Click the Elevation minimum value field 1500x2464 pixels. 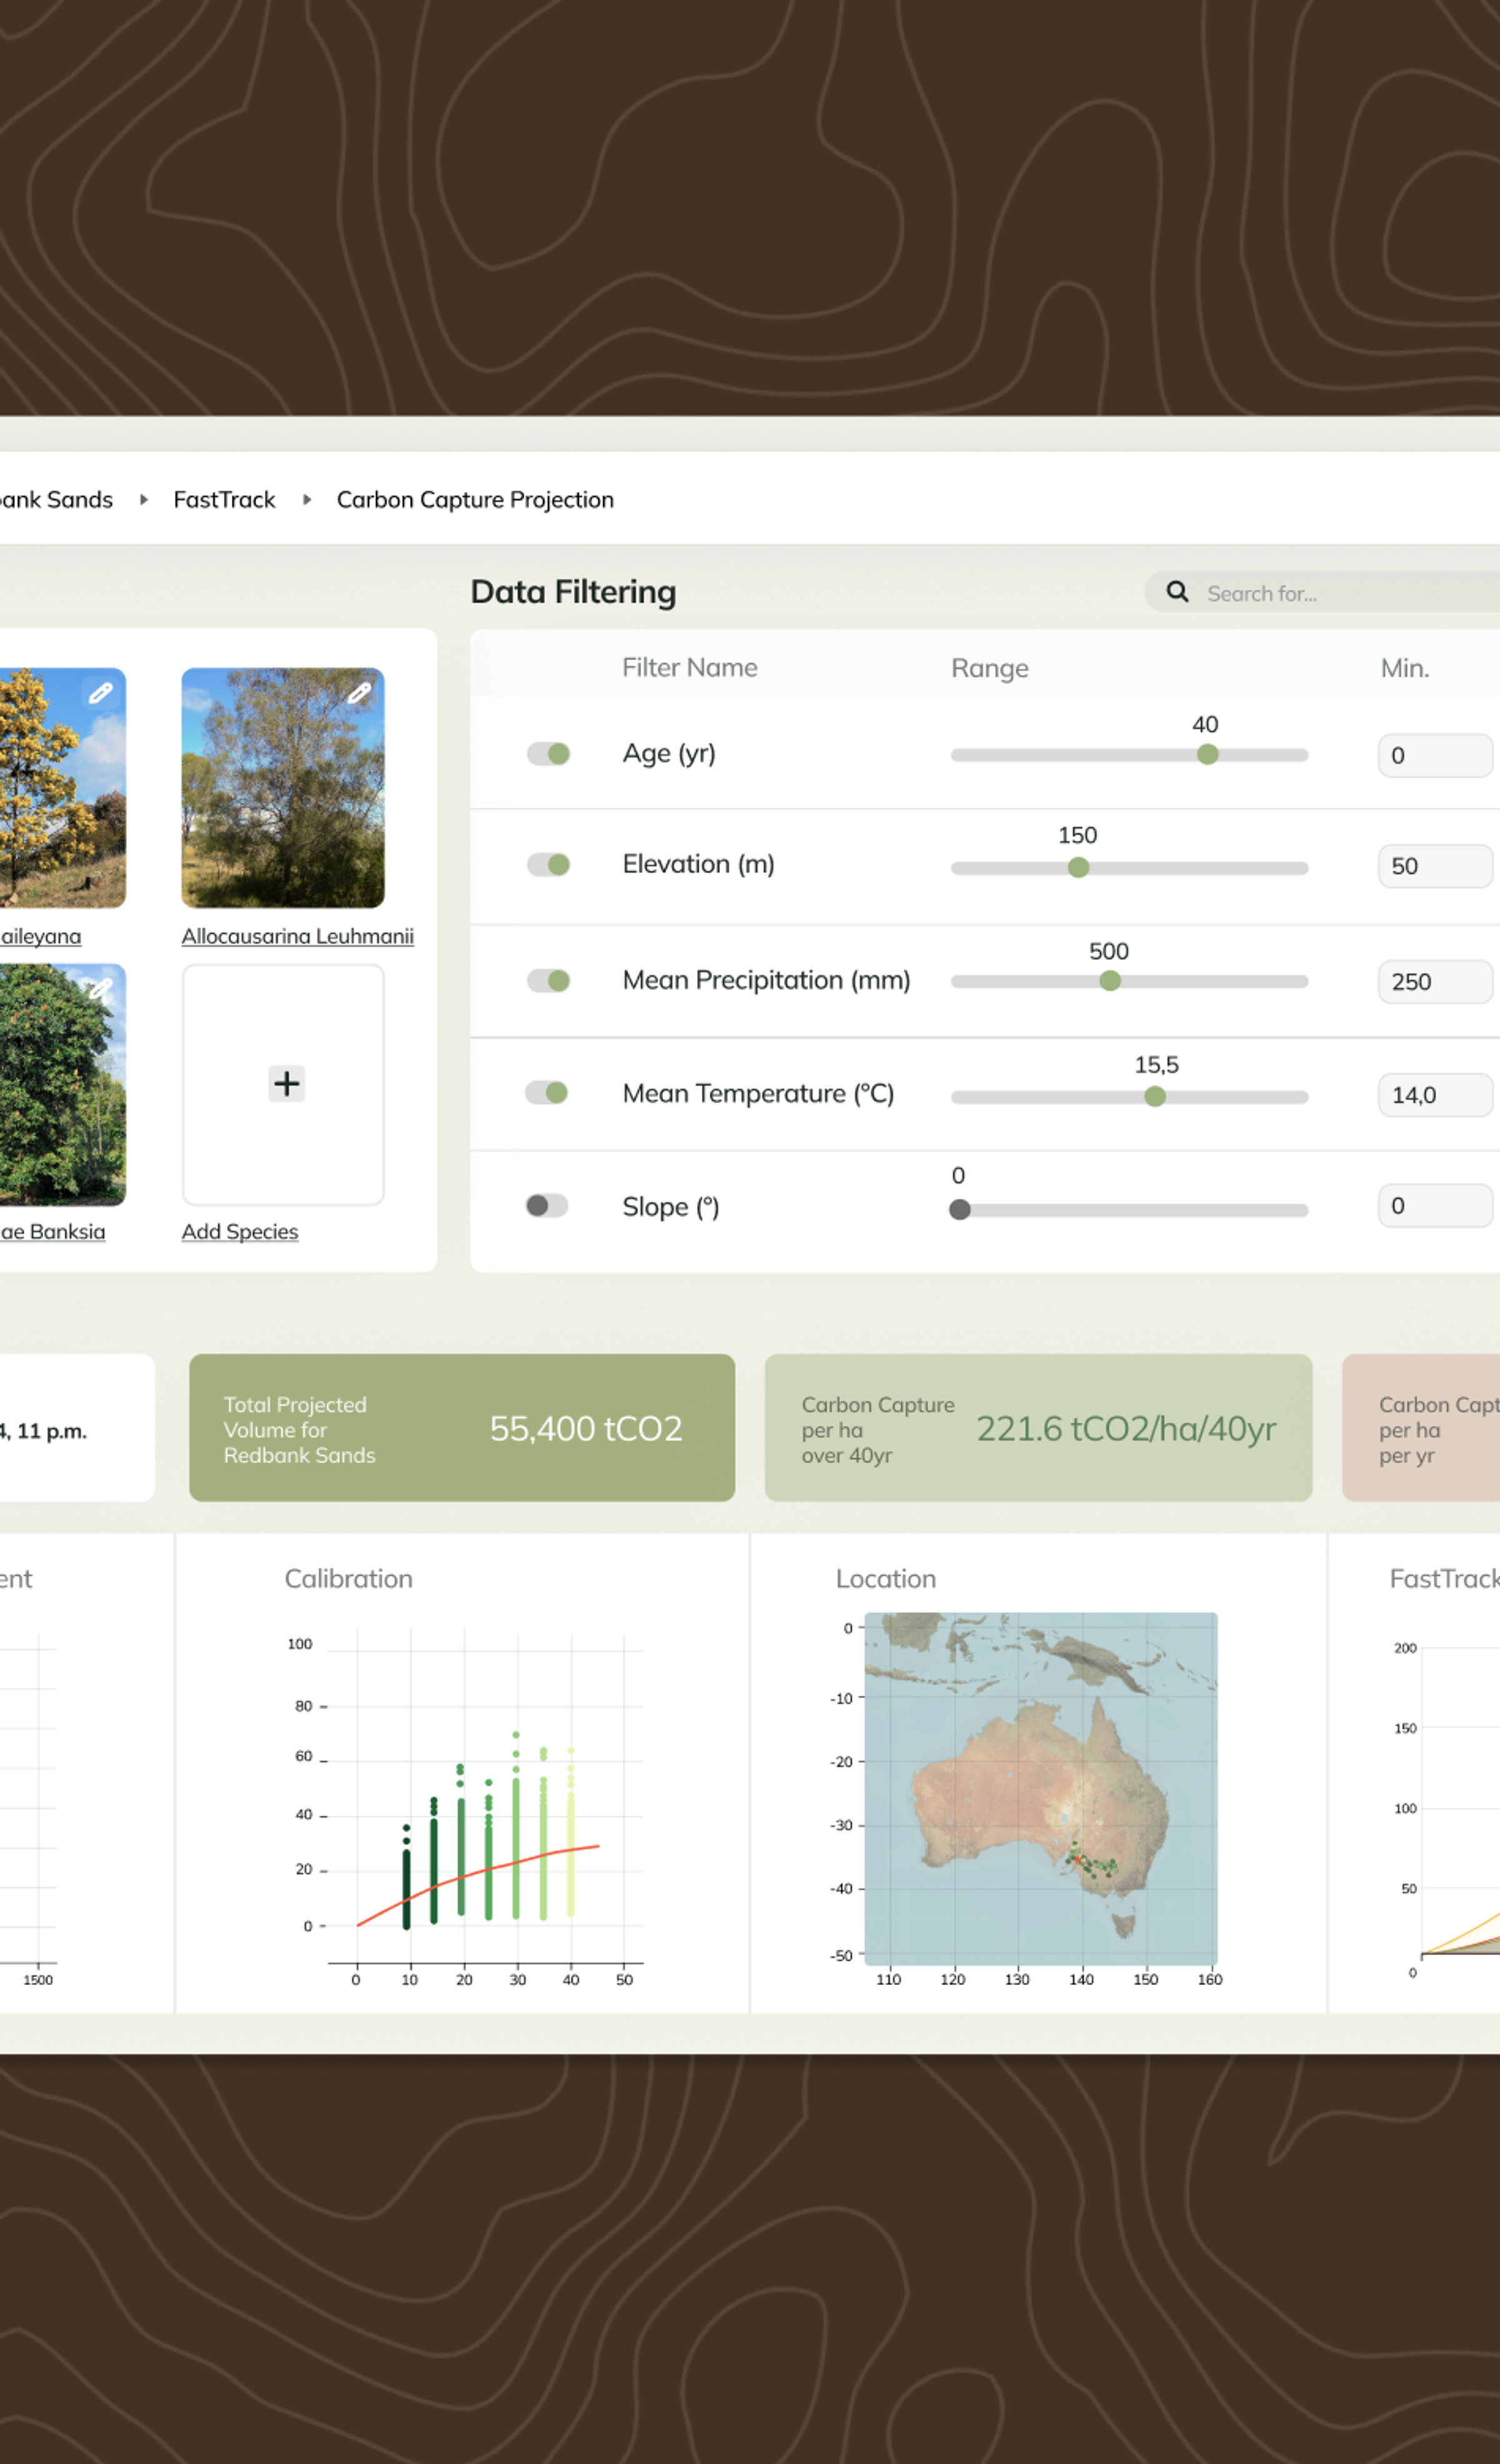(1435, 866)
